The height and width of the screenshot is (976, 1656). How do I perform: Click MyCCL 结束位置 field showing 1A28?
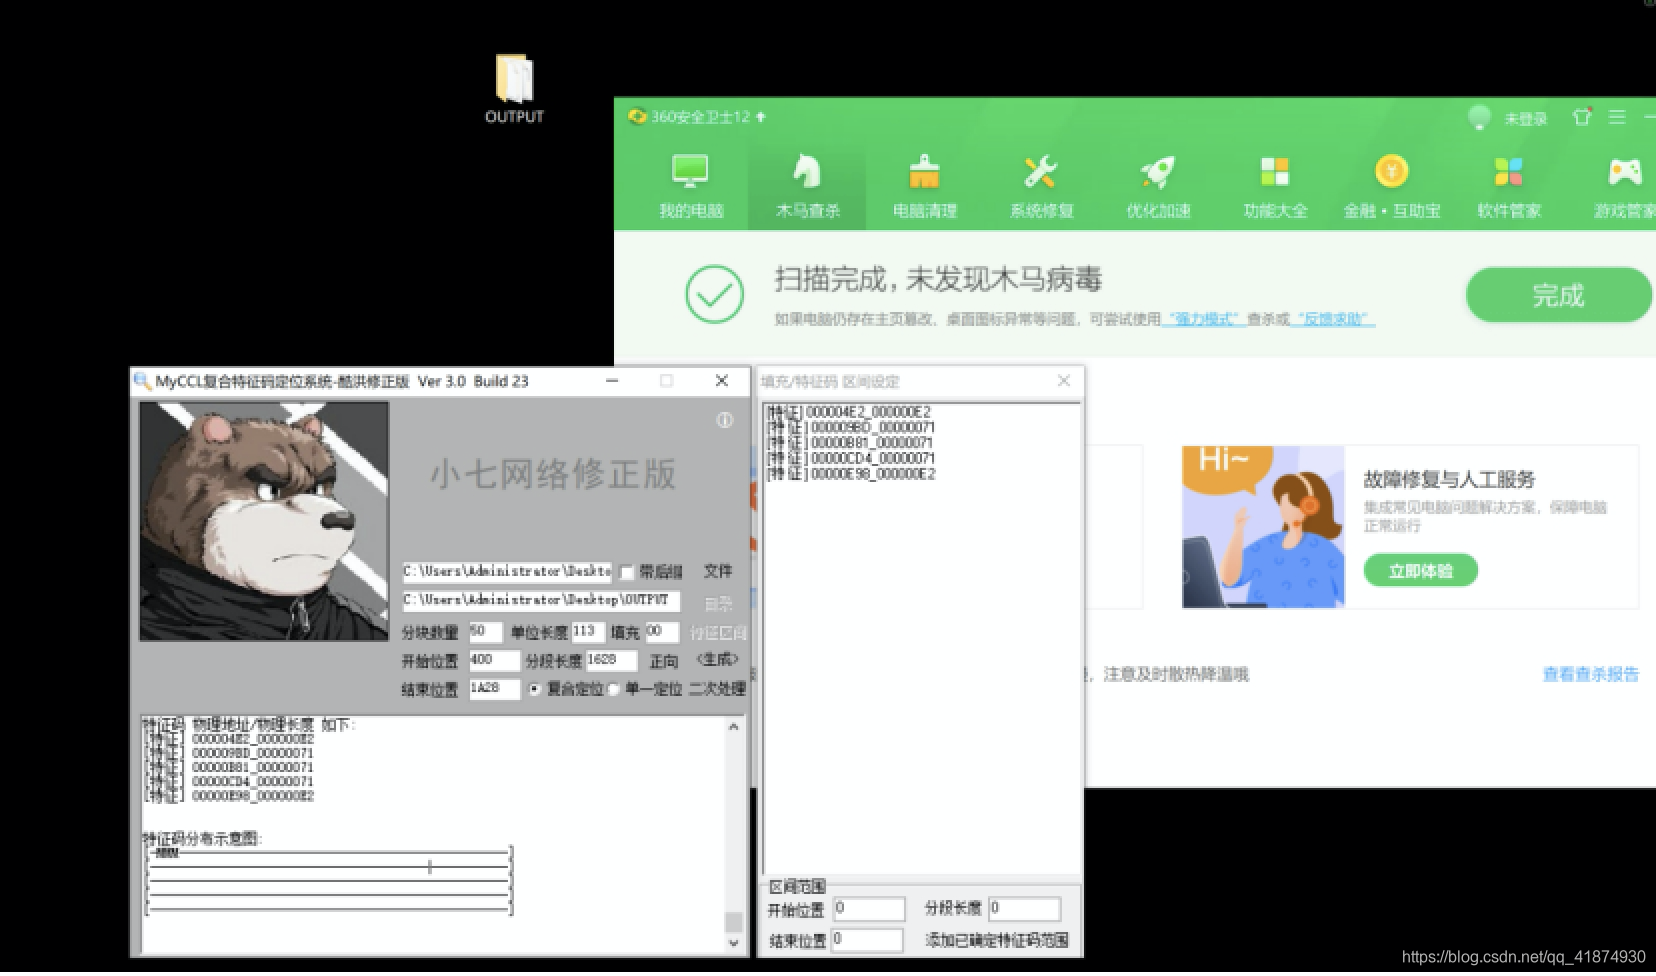(x=494, y=689)
